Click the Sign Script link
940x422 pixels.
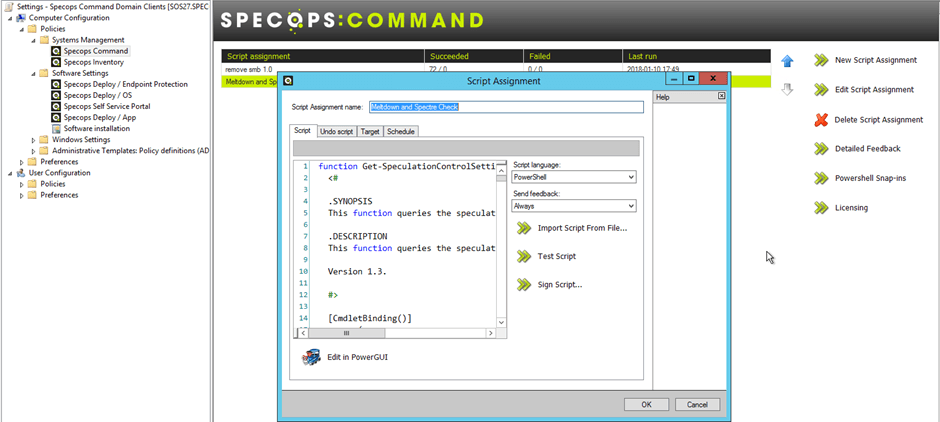pos(560,285)
